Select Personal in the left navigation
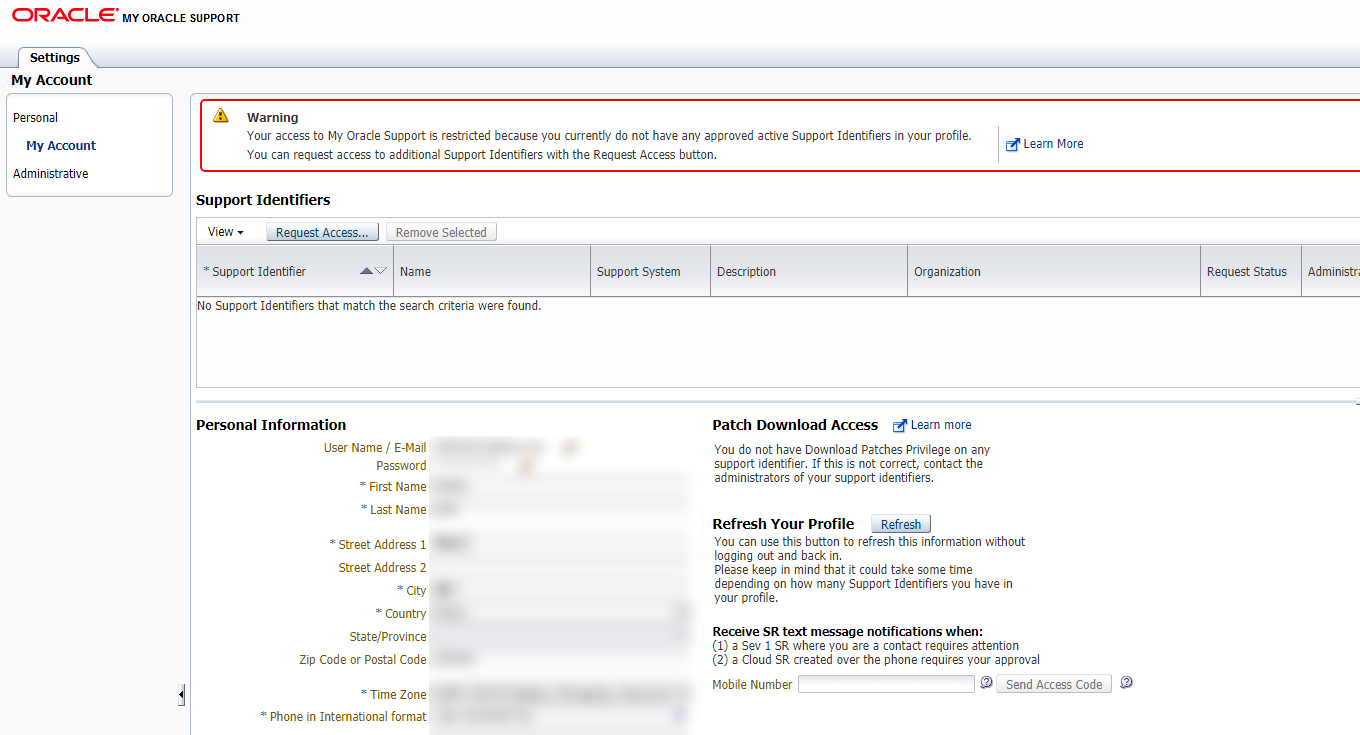This screenshot has height=735, width=1360. point(36,117)
